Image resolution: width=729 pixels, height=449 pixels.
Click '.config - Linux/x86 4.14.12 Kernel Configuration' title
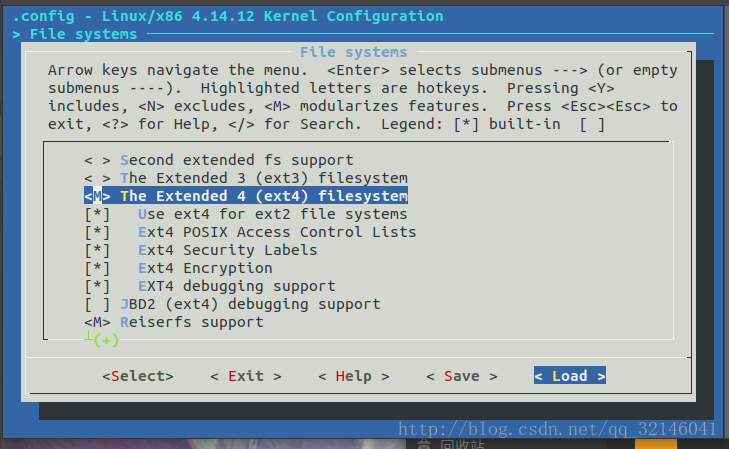[228, 16]
